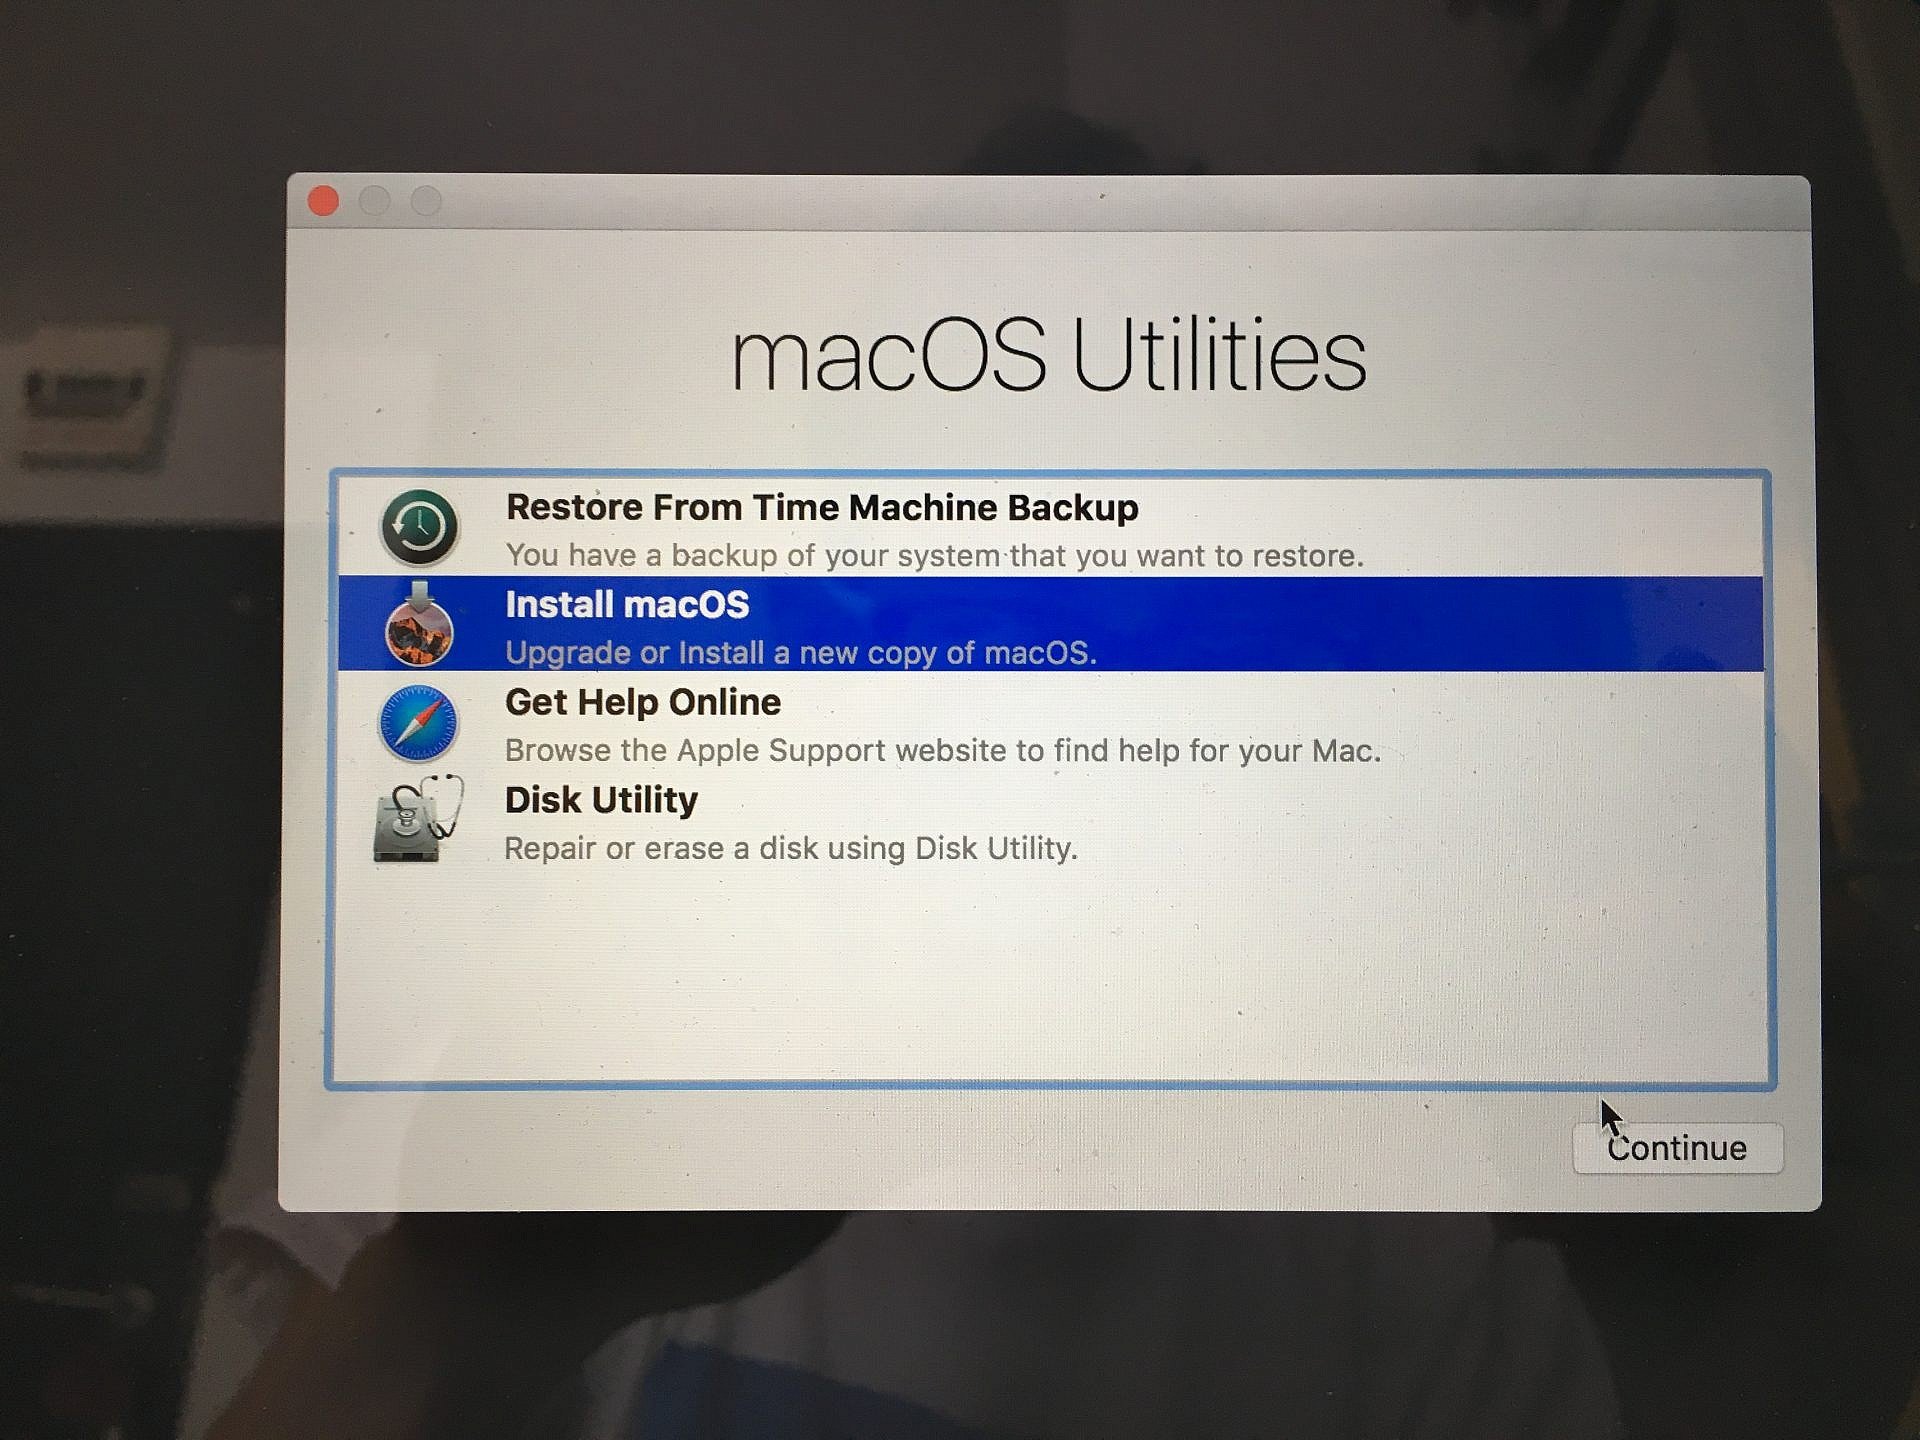
Task: Choose the Get Help Online title
Action: pyautogui.click(x=643, y=702)
